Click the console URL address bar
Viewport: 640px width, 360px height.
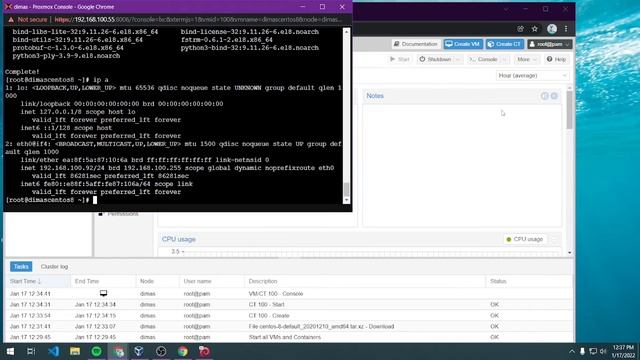[x=198, y=20]
